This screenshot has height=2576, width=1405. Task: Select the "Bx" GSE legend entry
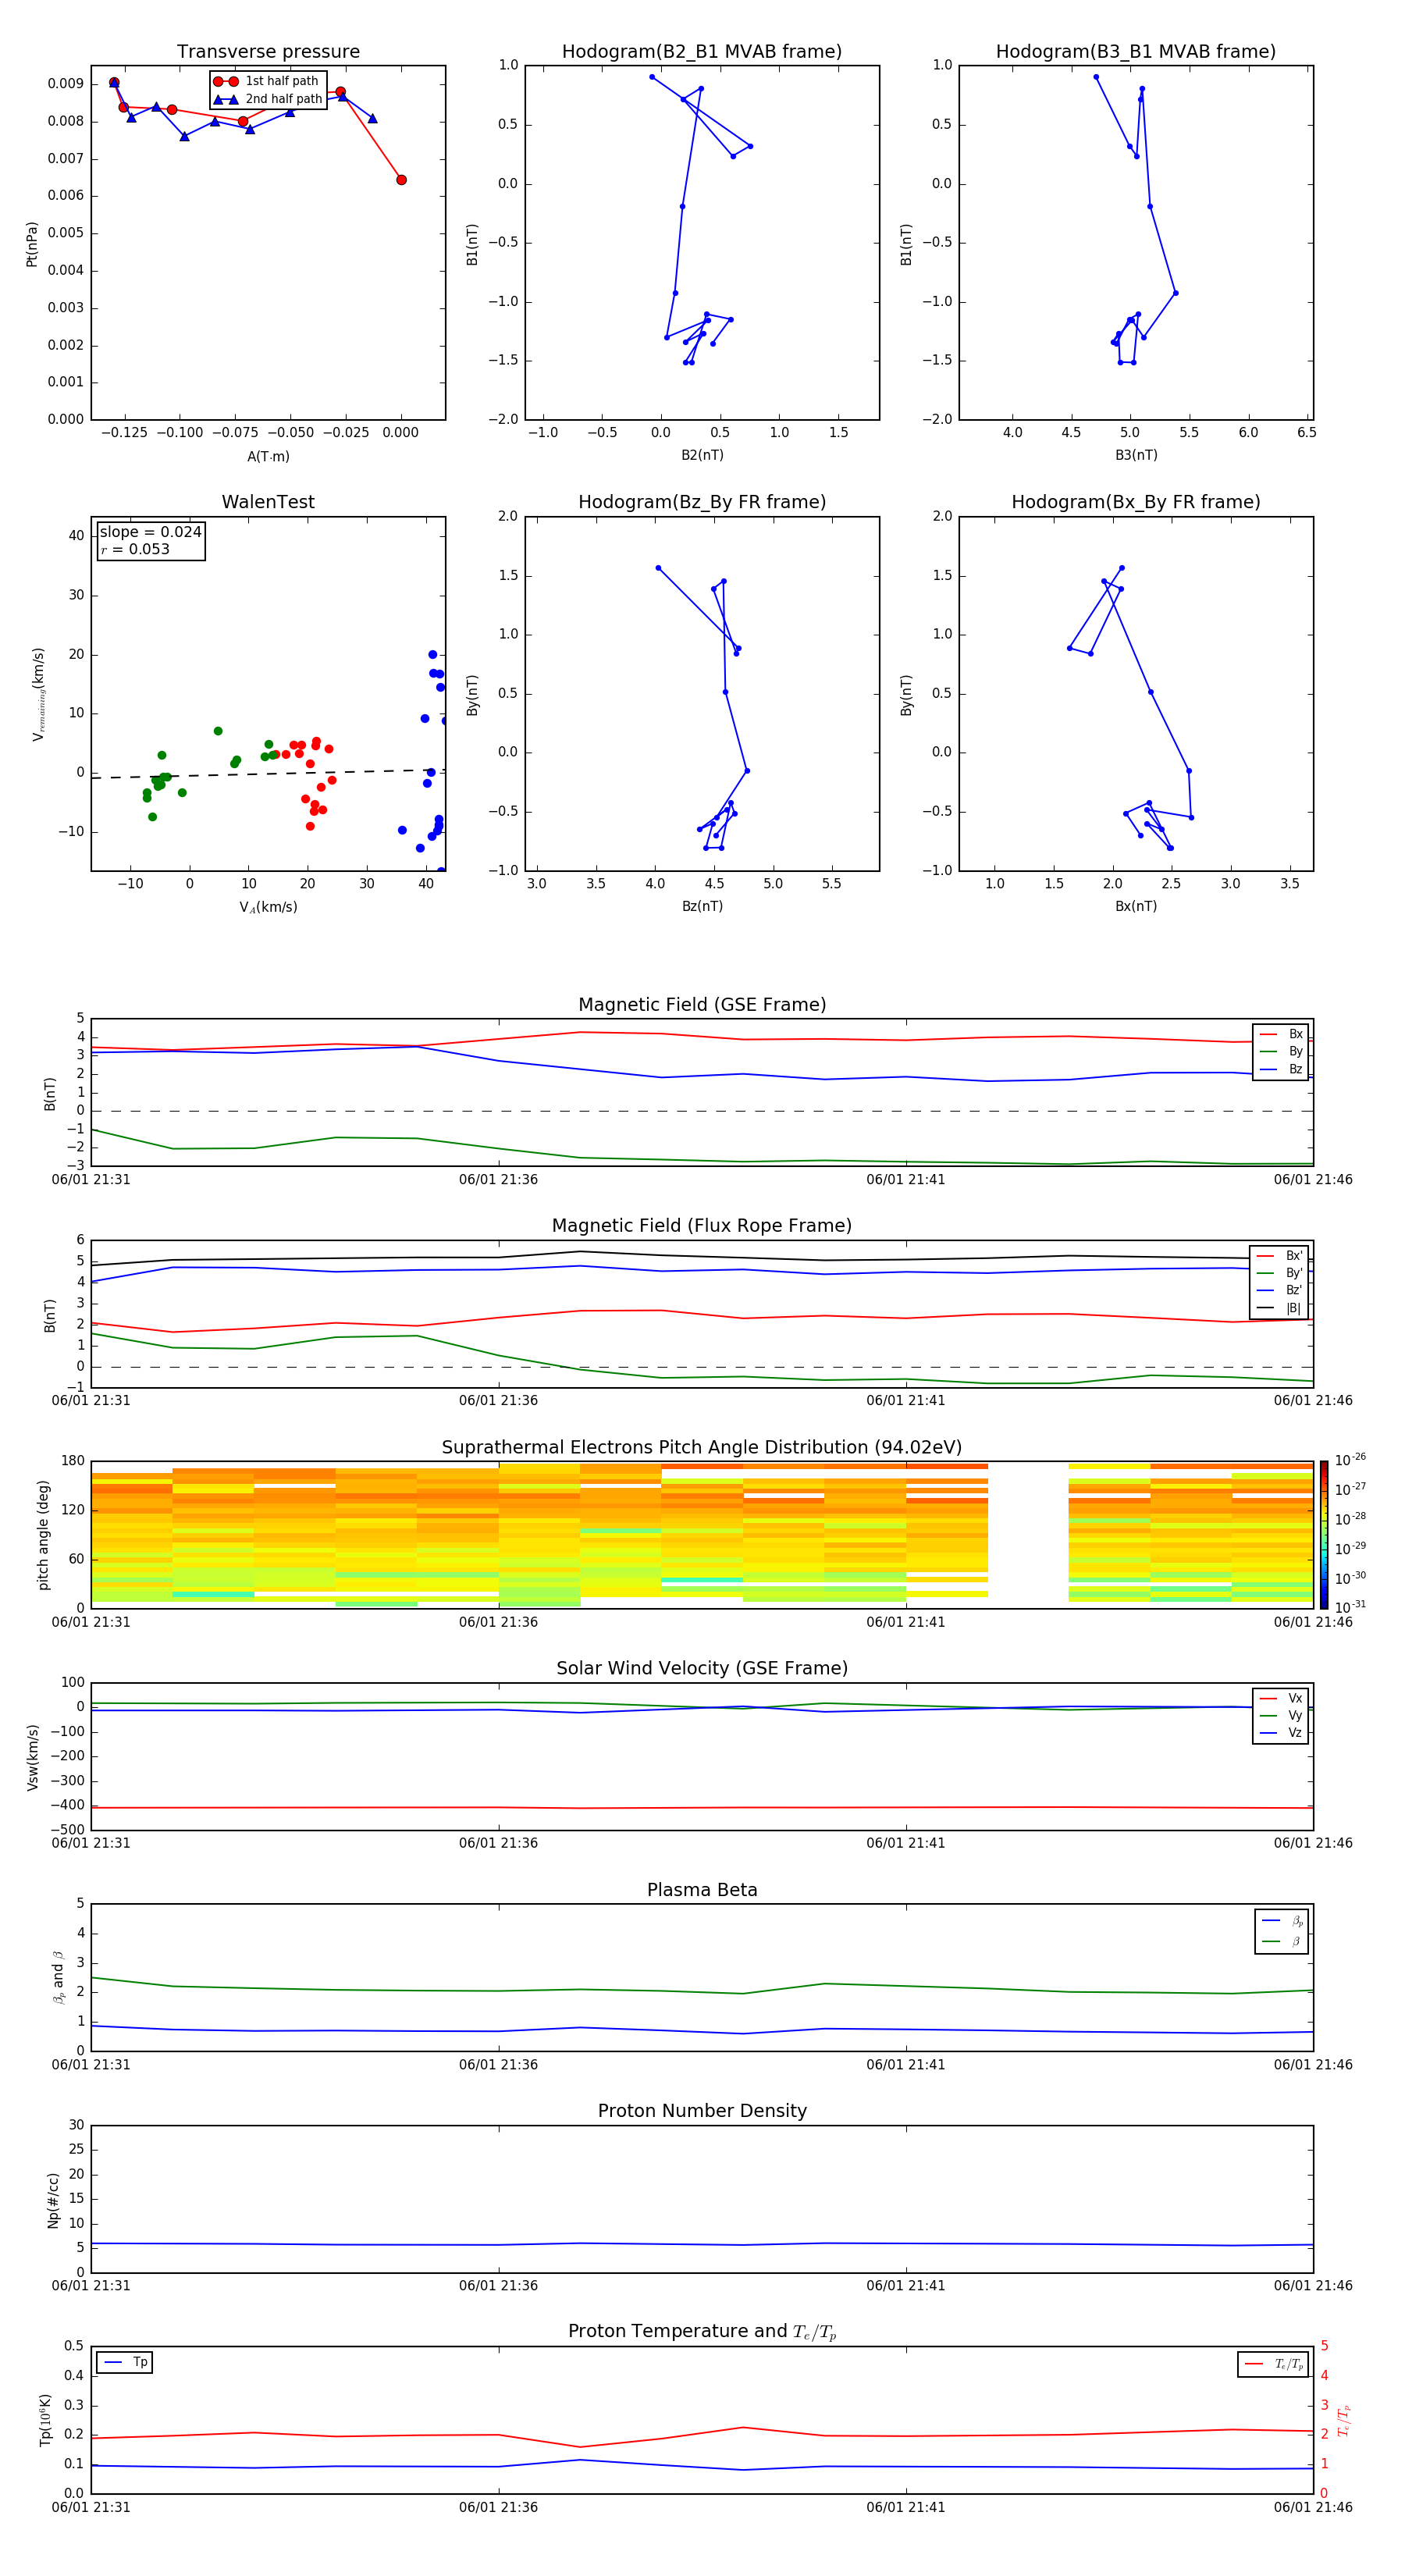tap(1281, 1035)
